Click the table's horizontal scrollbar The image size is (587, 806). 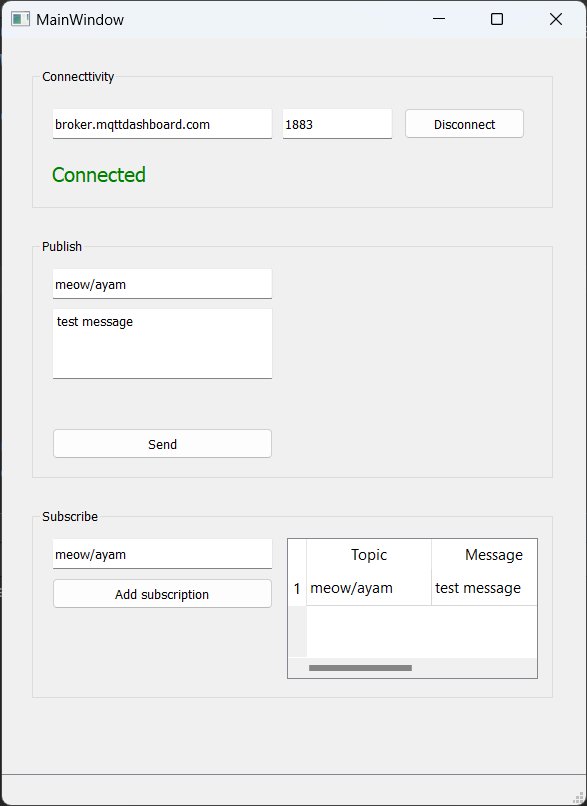[360, 668]
